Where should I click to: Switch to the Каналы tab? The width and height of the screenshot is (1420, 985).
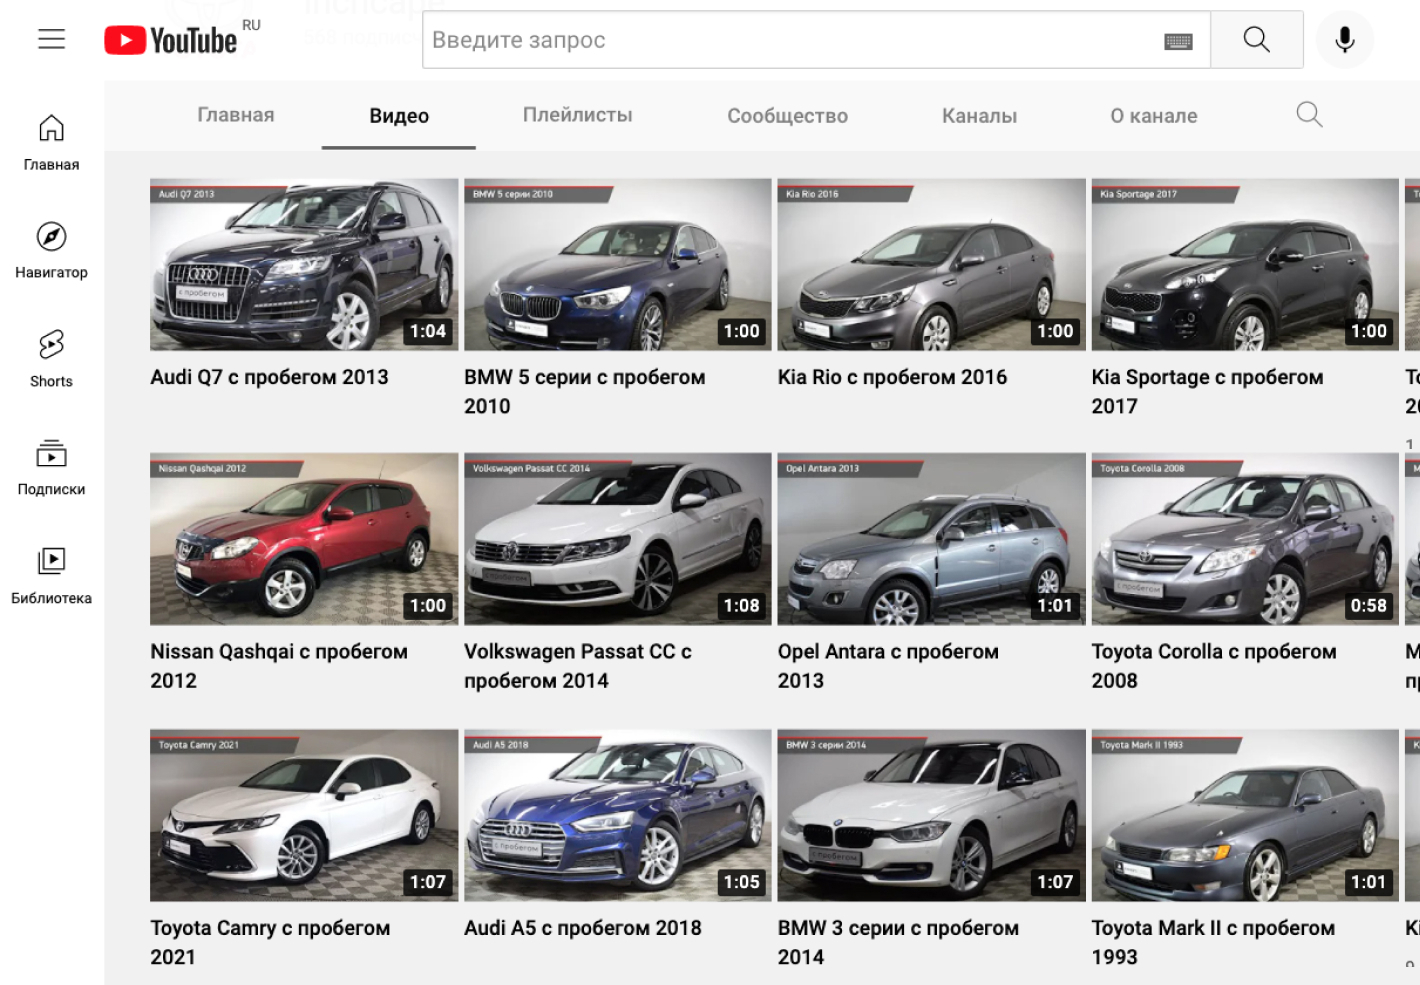(x=980, y=116)
